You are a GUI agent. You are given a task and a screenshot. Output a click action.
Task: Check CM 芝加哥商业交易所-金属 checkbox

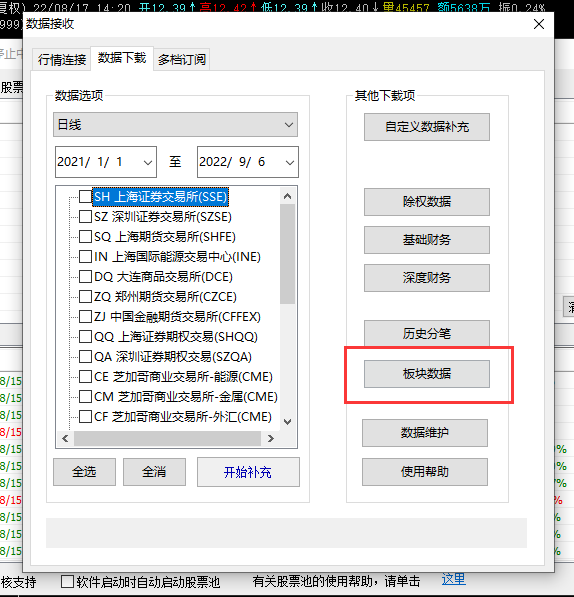tap(85, 396)
